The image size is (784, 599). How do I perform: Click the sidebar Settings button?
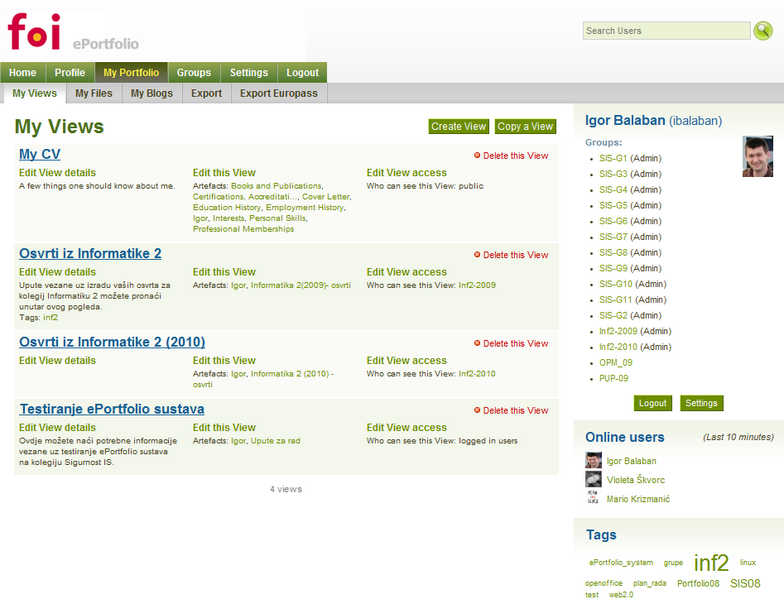(x=701, y=403)
